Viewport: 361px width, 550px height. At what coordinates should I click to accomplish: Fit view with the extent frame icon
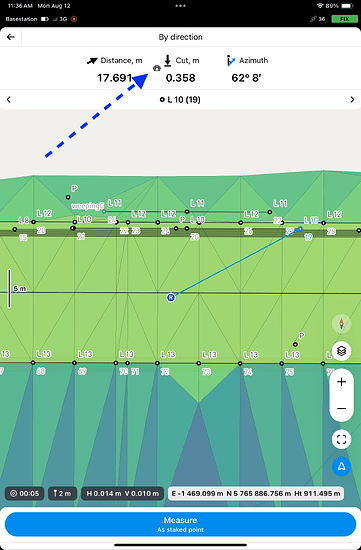click(x=341, y=439)
